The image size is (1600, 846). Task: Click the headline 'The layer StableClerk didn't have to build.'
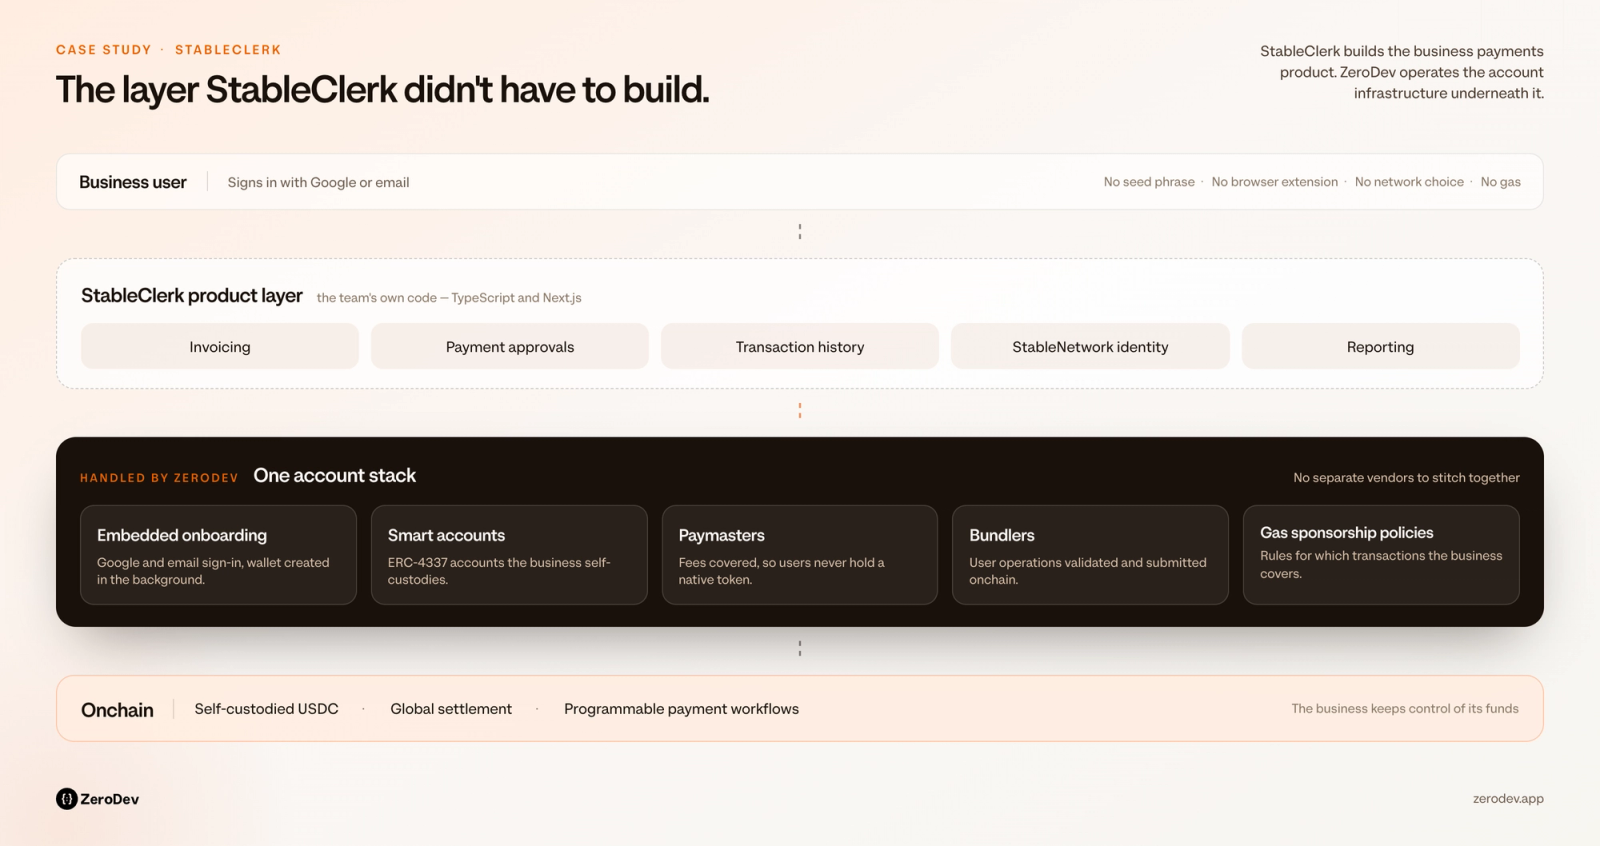pyautogui.click(x=383, y=90)
